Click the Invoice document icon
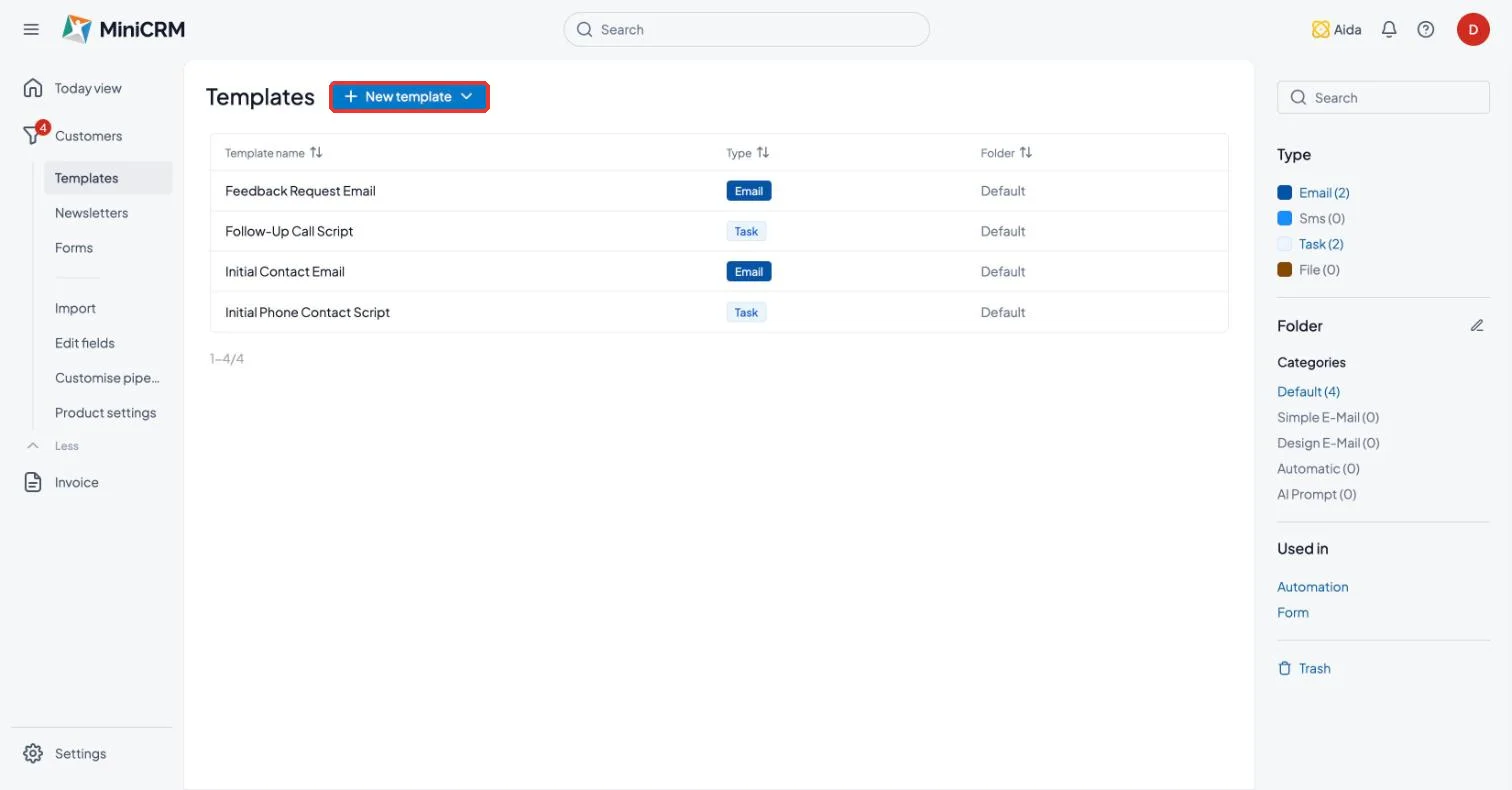Viewport: 1512px width, 790px height. tap(33, 482)
